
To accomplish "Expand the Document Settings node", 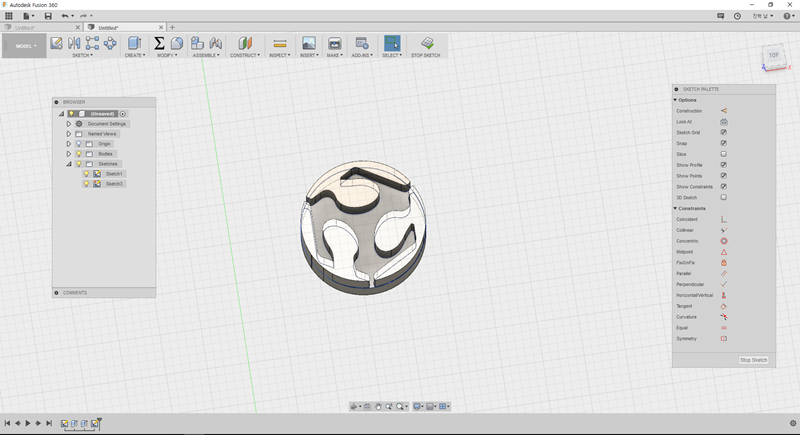I will pos(69,124).
